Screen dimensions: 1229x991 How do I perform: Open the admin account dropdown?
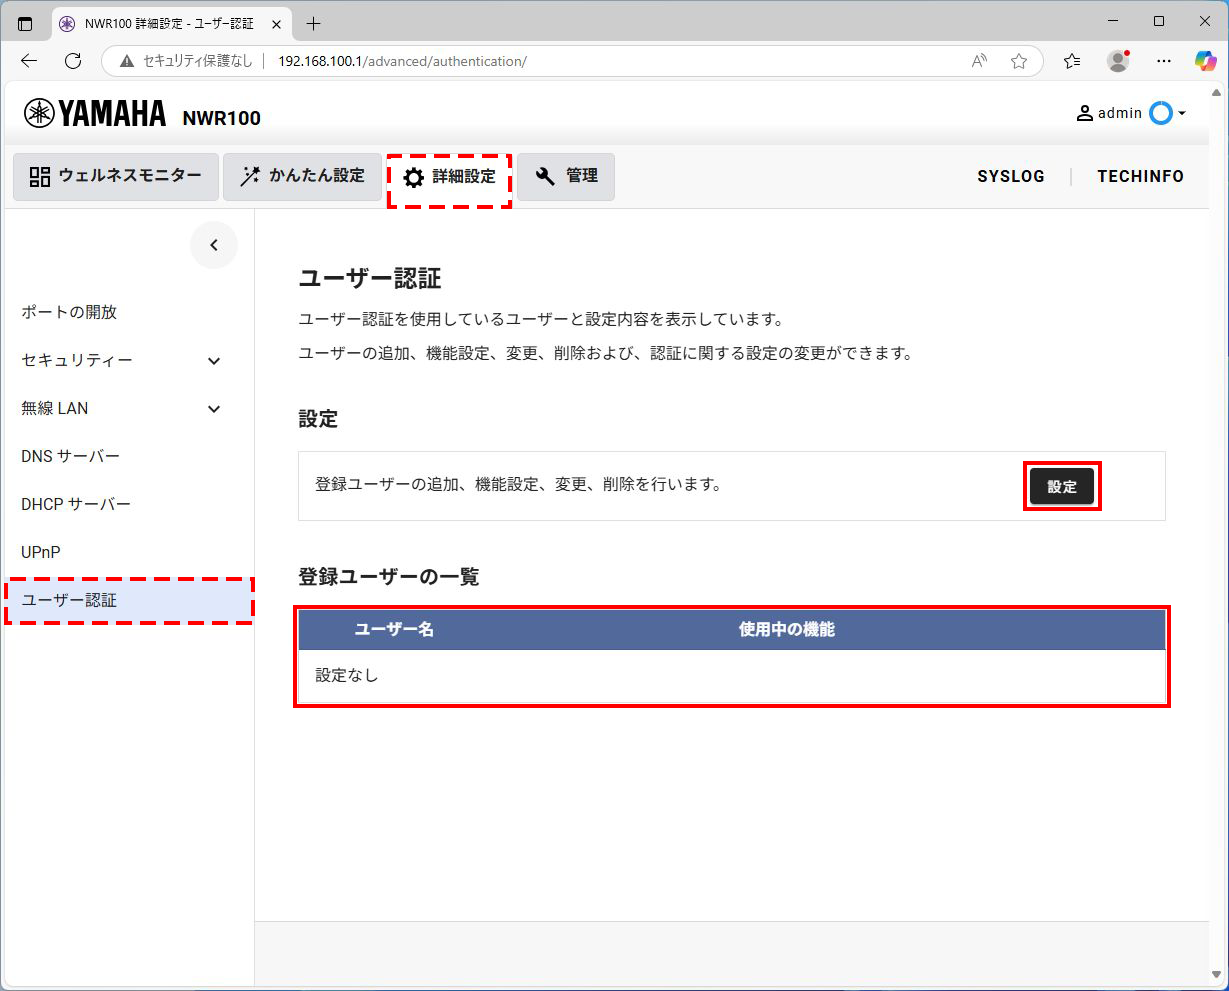click(1181, 113)
